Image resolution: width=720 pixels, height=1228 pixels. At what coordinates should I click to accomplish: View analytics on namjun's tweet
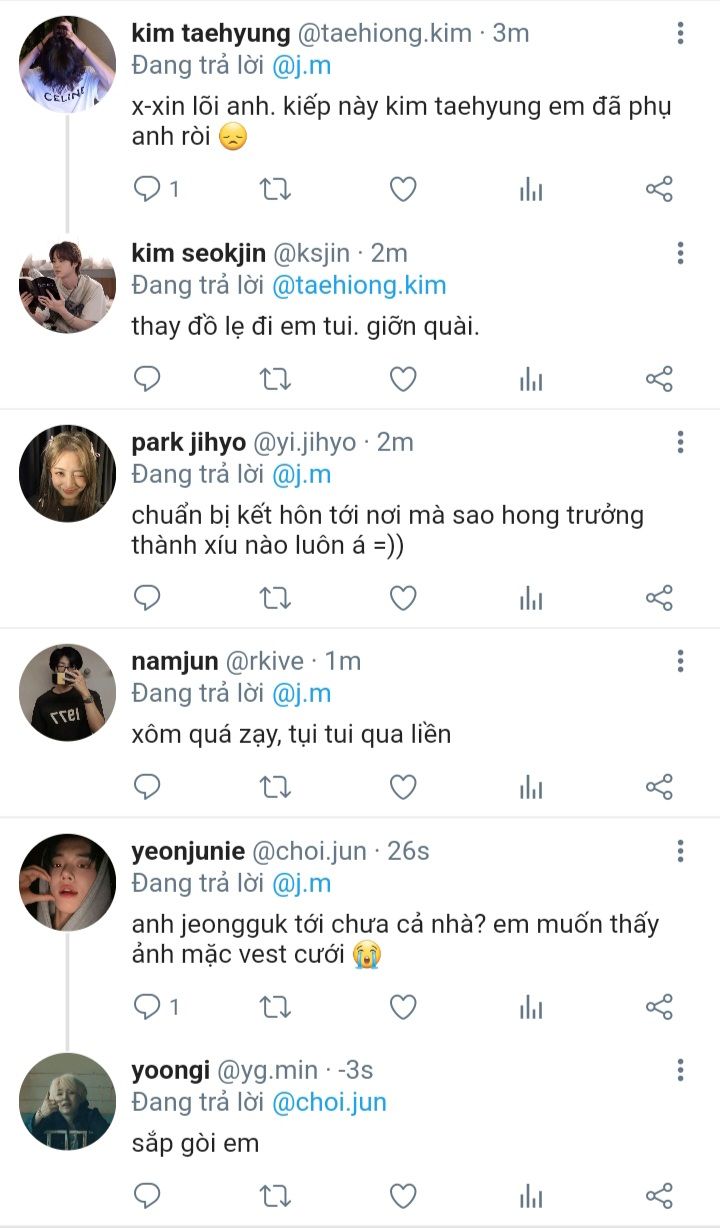(531, 788)
